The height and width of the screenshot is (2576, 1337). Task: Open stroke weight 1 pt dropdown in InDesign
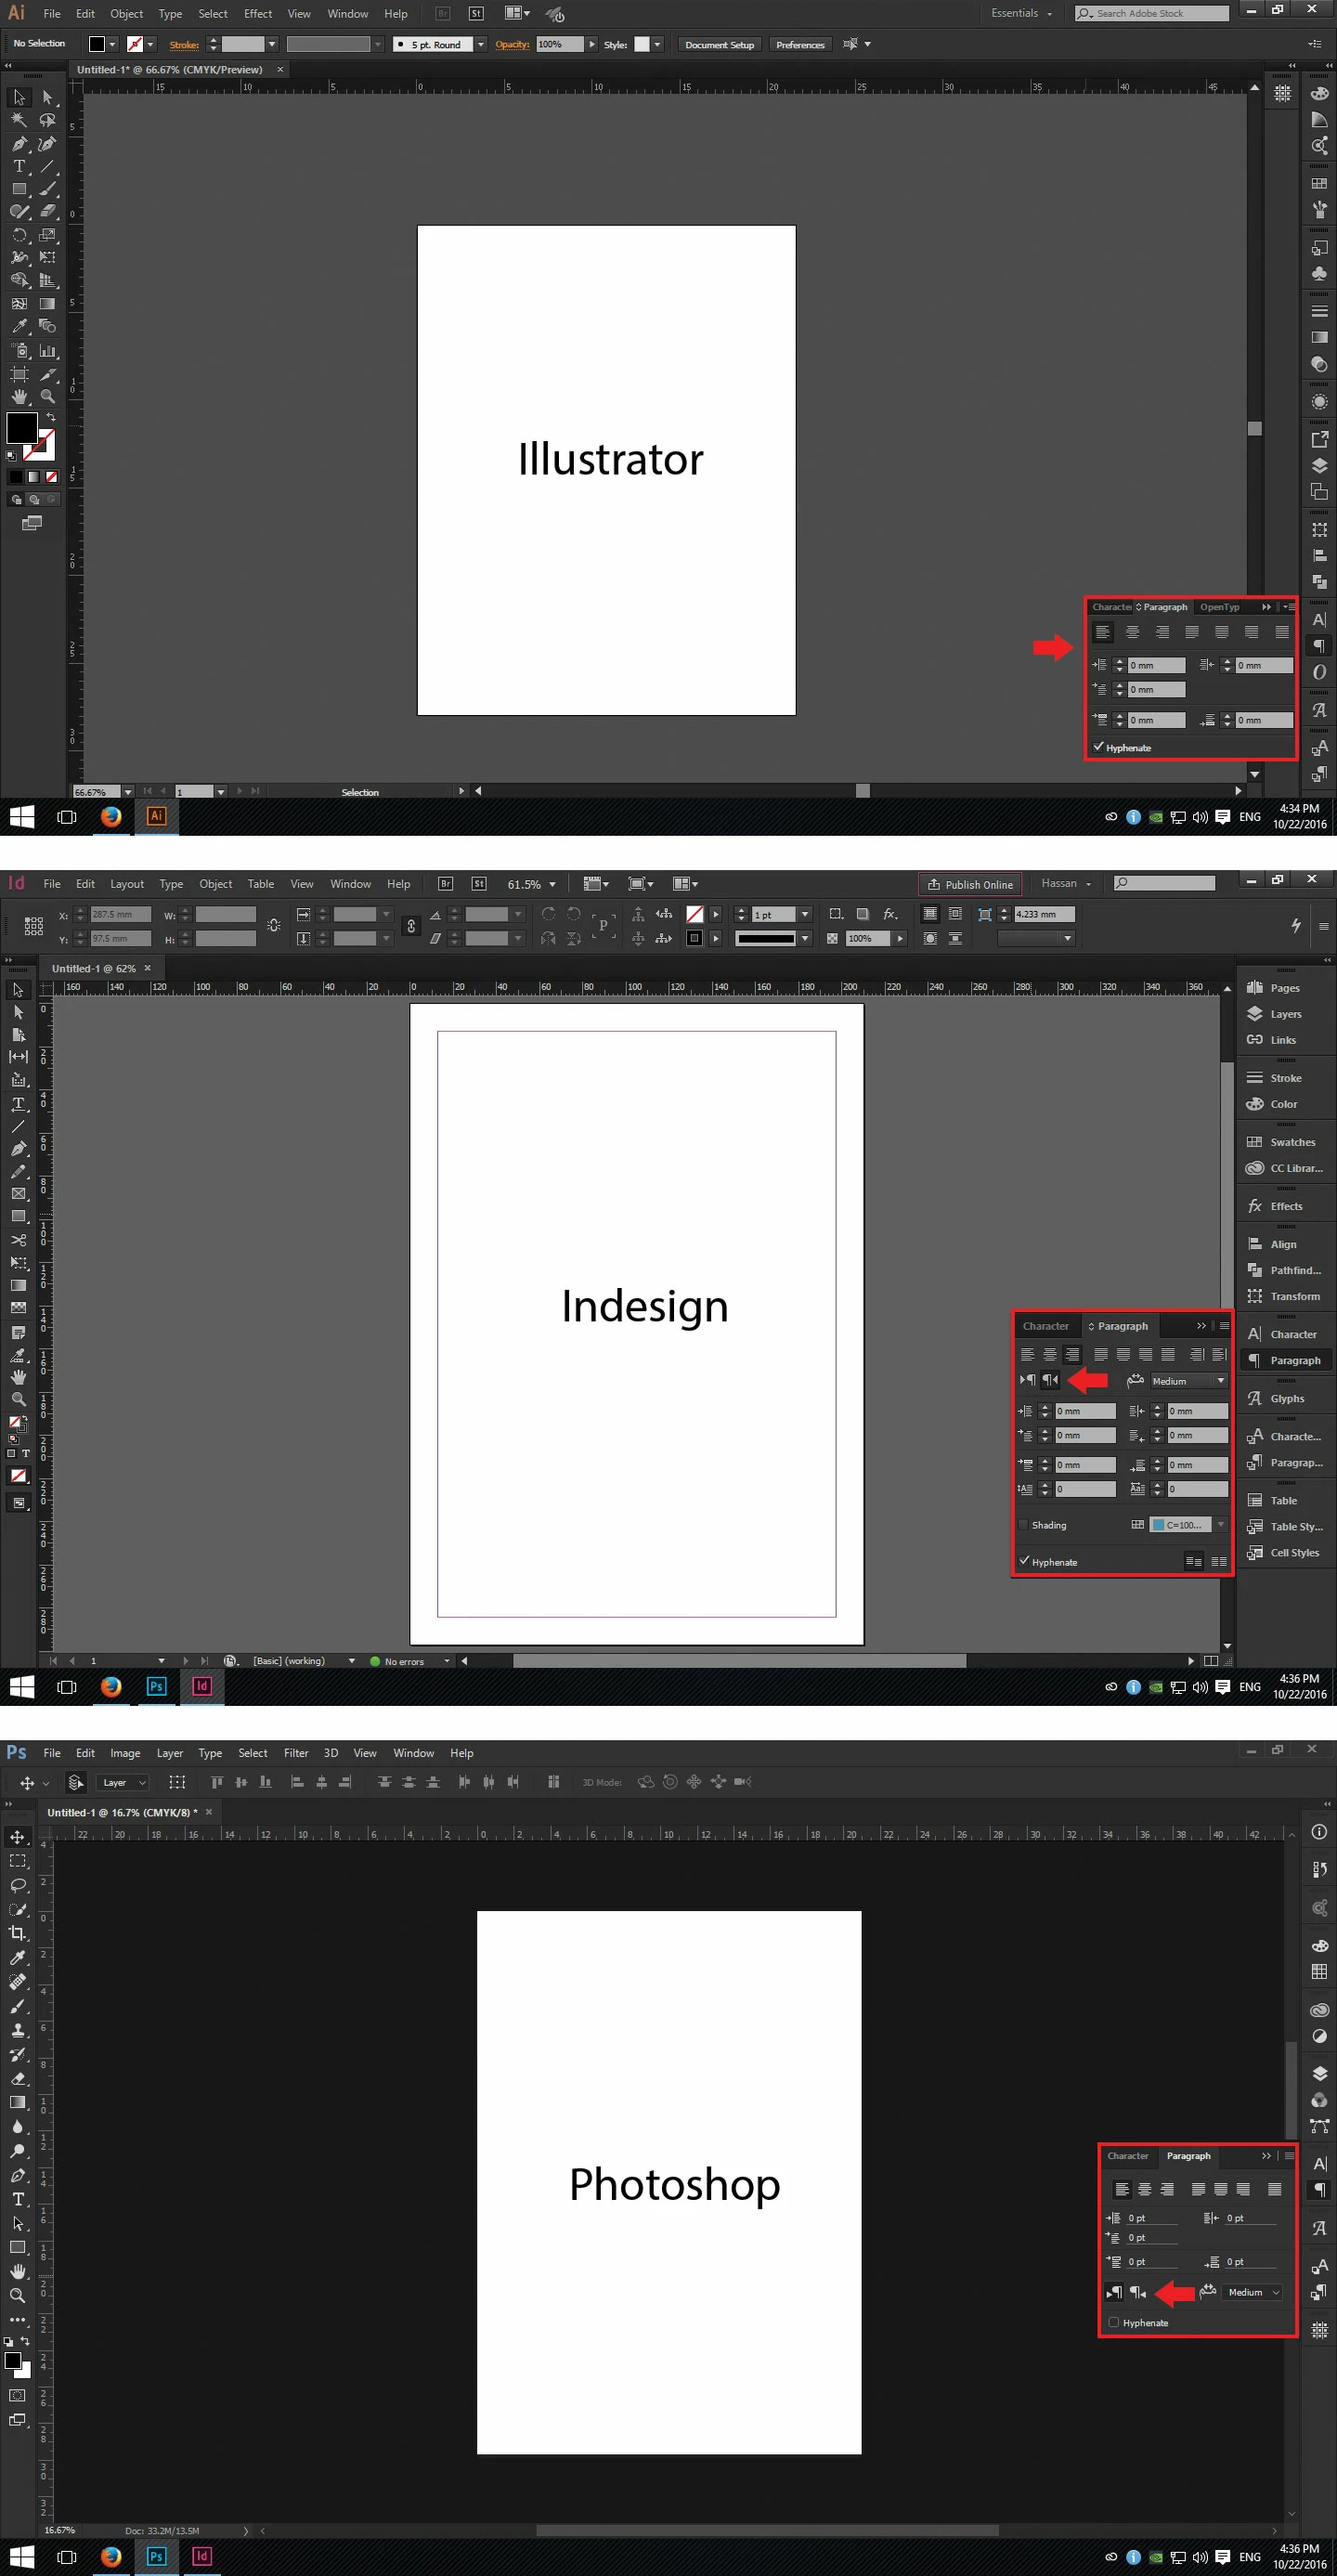[805, 914]
